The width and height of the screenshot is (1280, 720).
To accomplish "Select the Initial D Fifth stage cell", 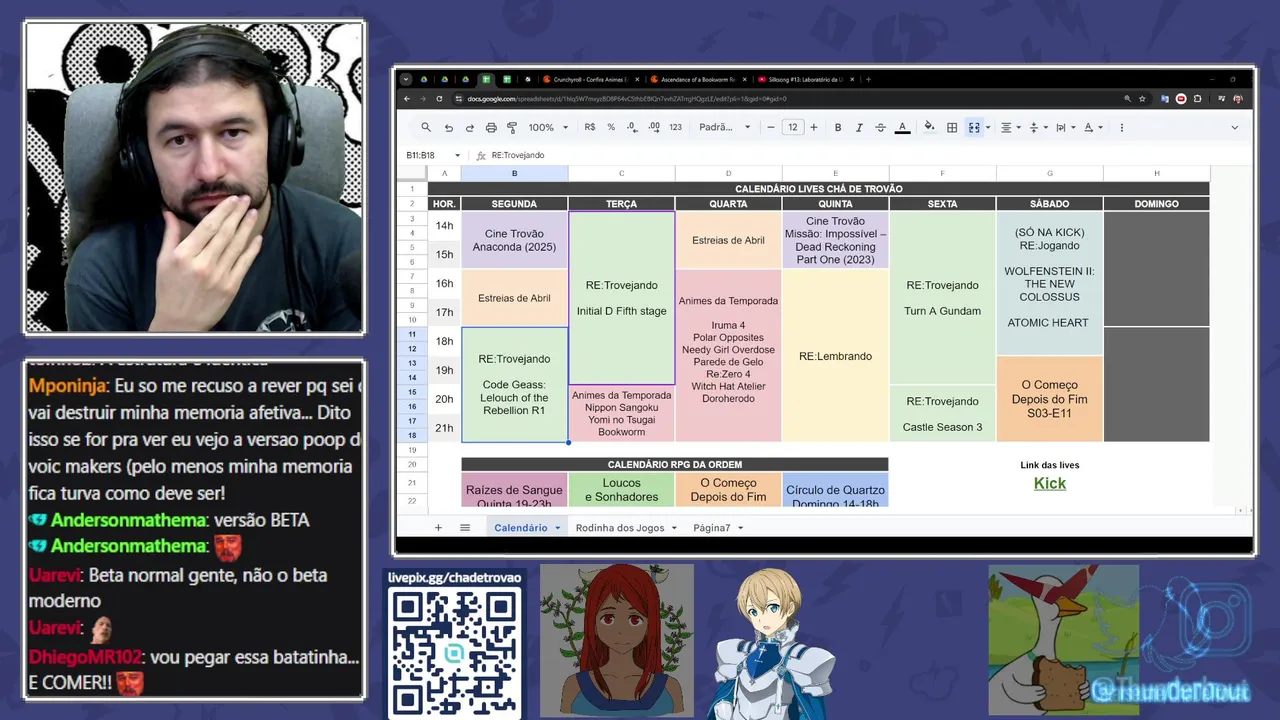I will click(621, 298).
